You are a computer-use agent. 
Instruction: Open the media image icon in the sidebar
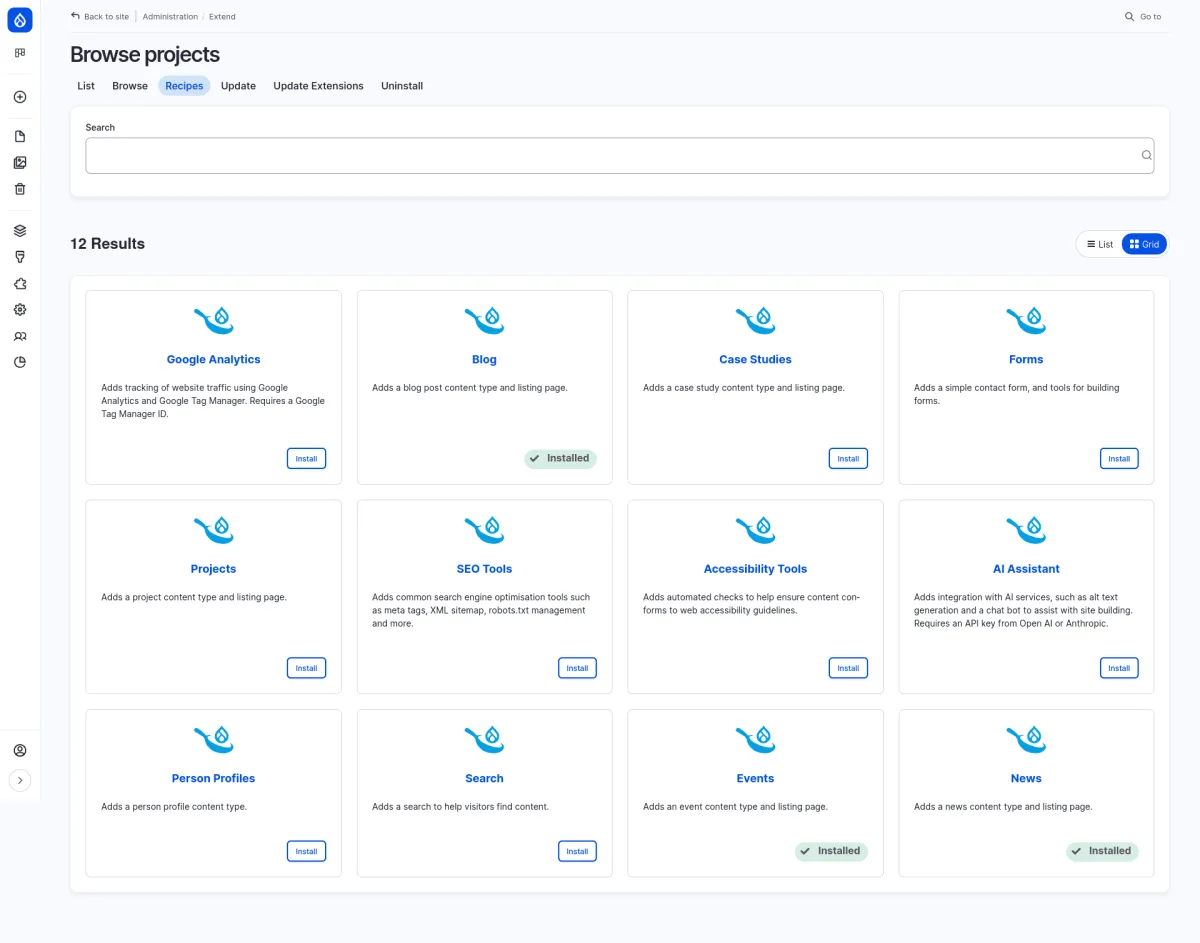20,163
